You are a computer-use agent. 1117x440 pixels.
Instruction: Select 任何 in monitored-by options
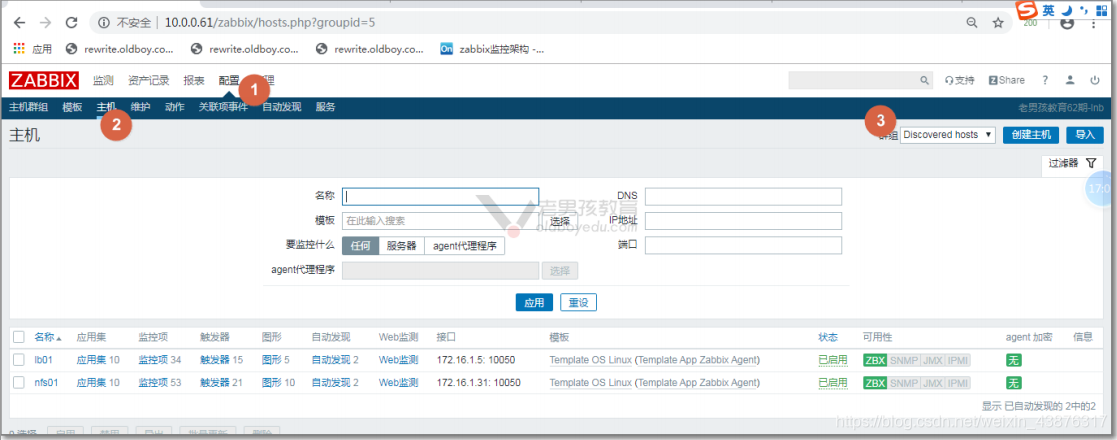[360, 246]
